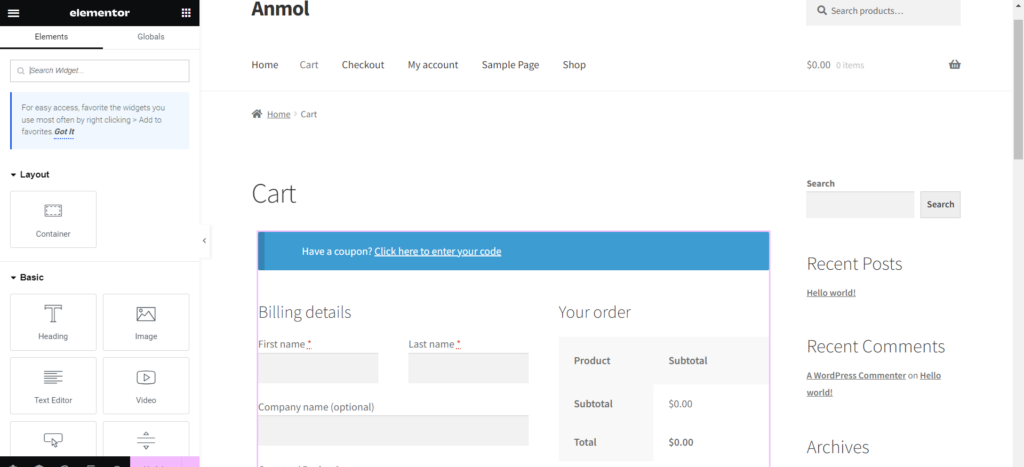Click the Anmol site title

(280, 9)
